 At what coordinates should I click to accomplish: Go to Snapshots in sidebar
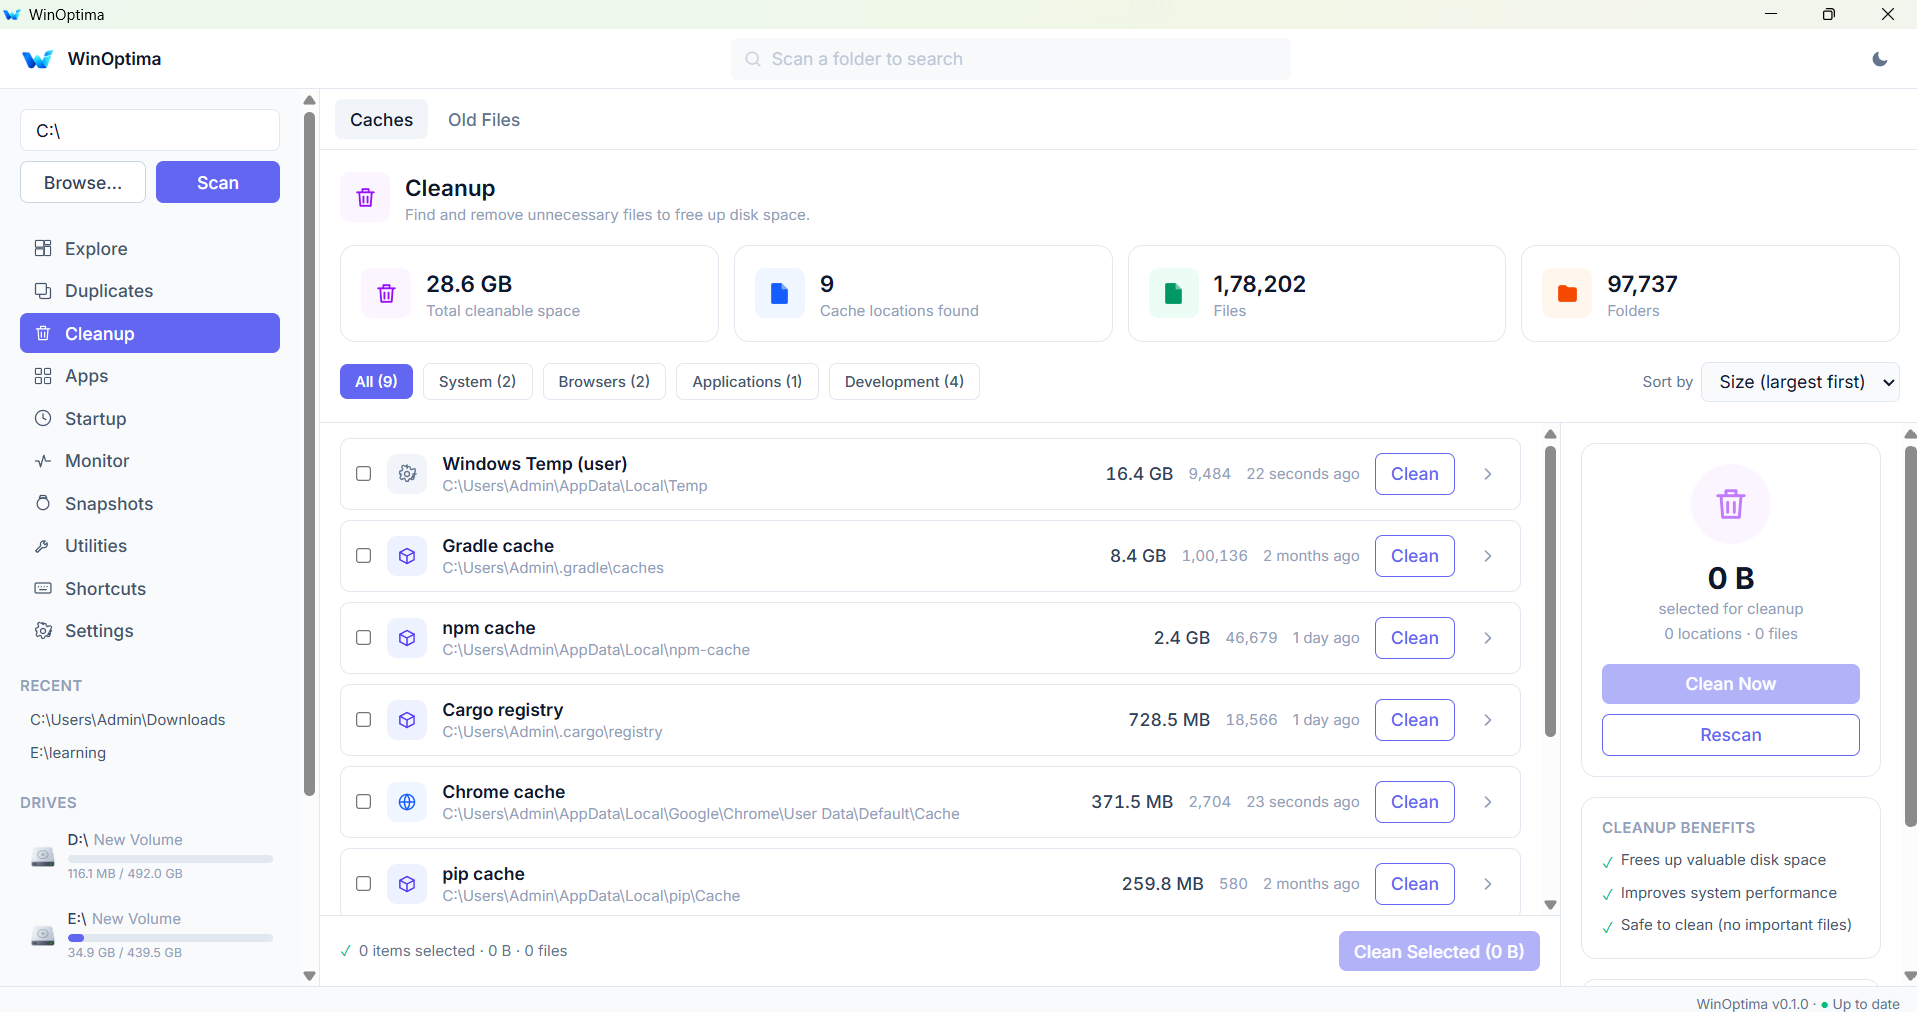150,503
